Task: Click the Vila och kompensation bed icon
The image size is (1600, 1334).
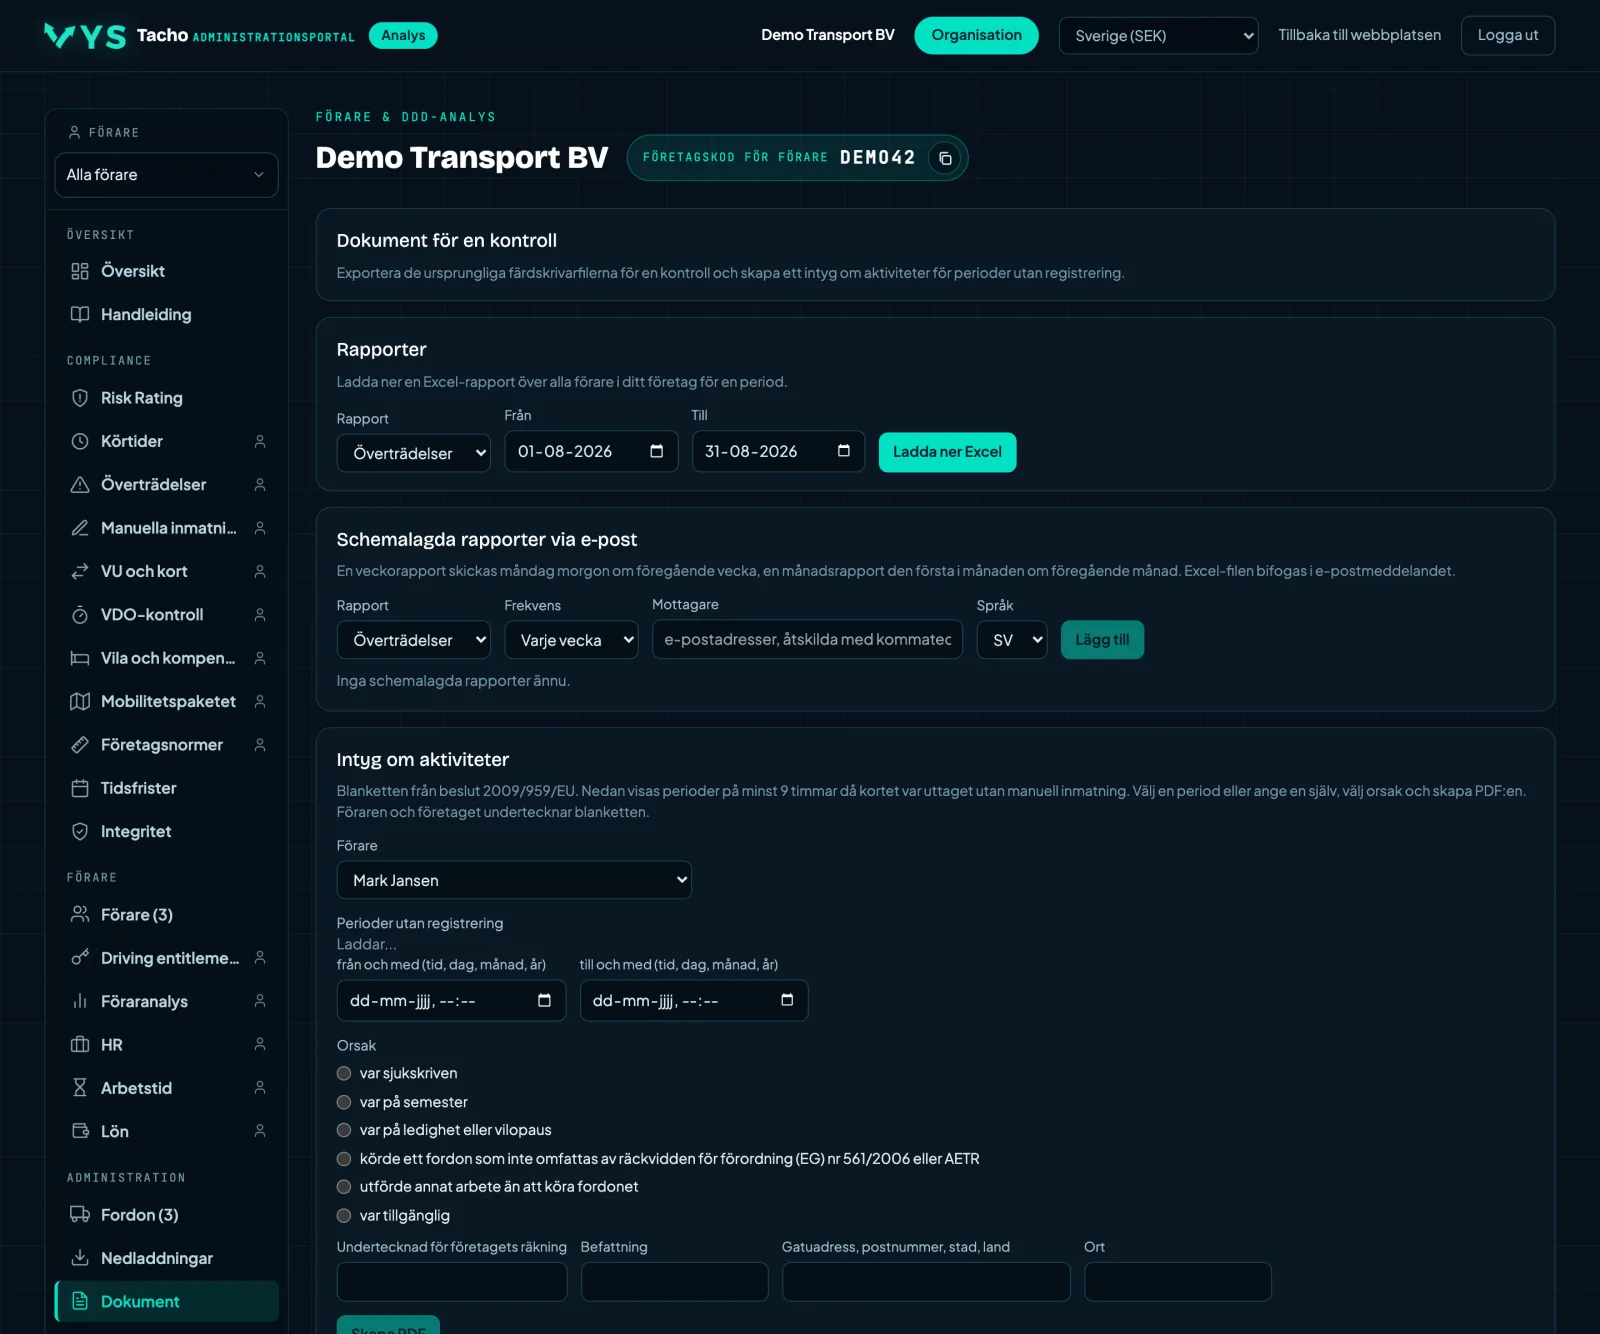Action: (80, 658)
